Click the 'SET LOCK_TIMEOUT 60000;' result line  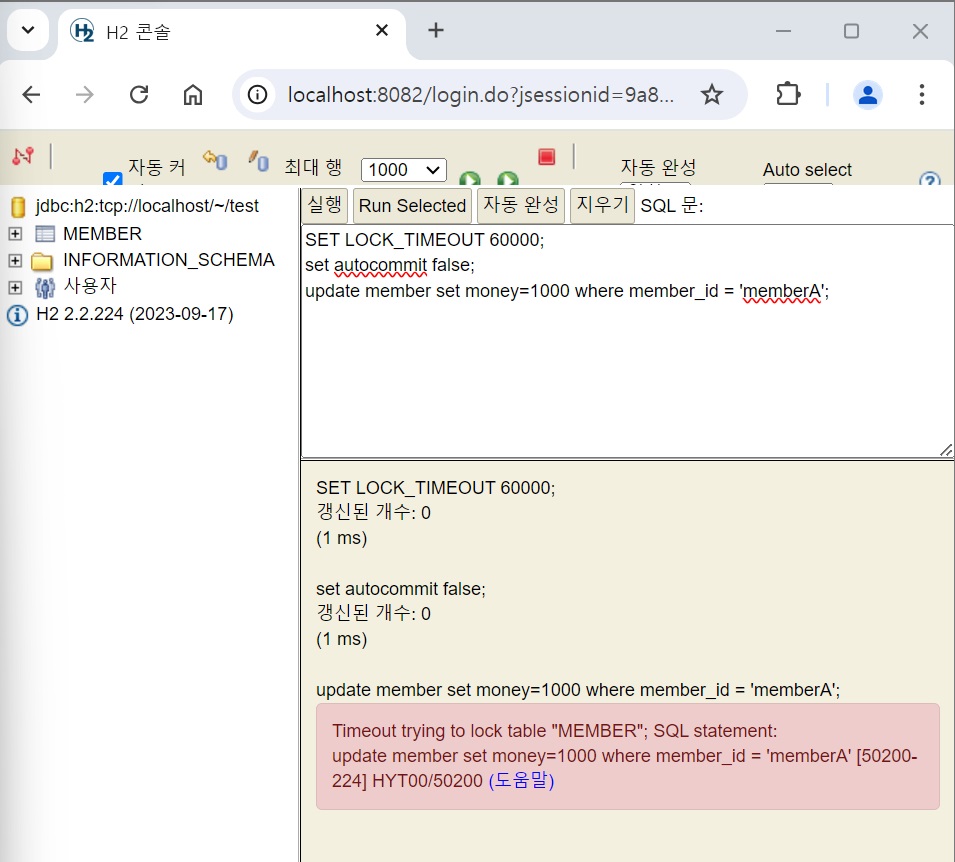[435, 488]
